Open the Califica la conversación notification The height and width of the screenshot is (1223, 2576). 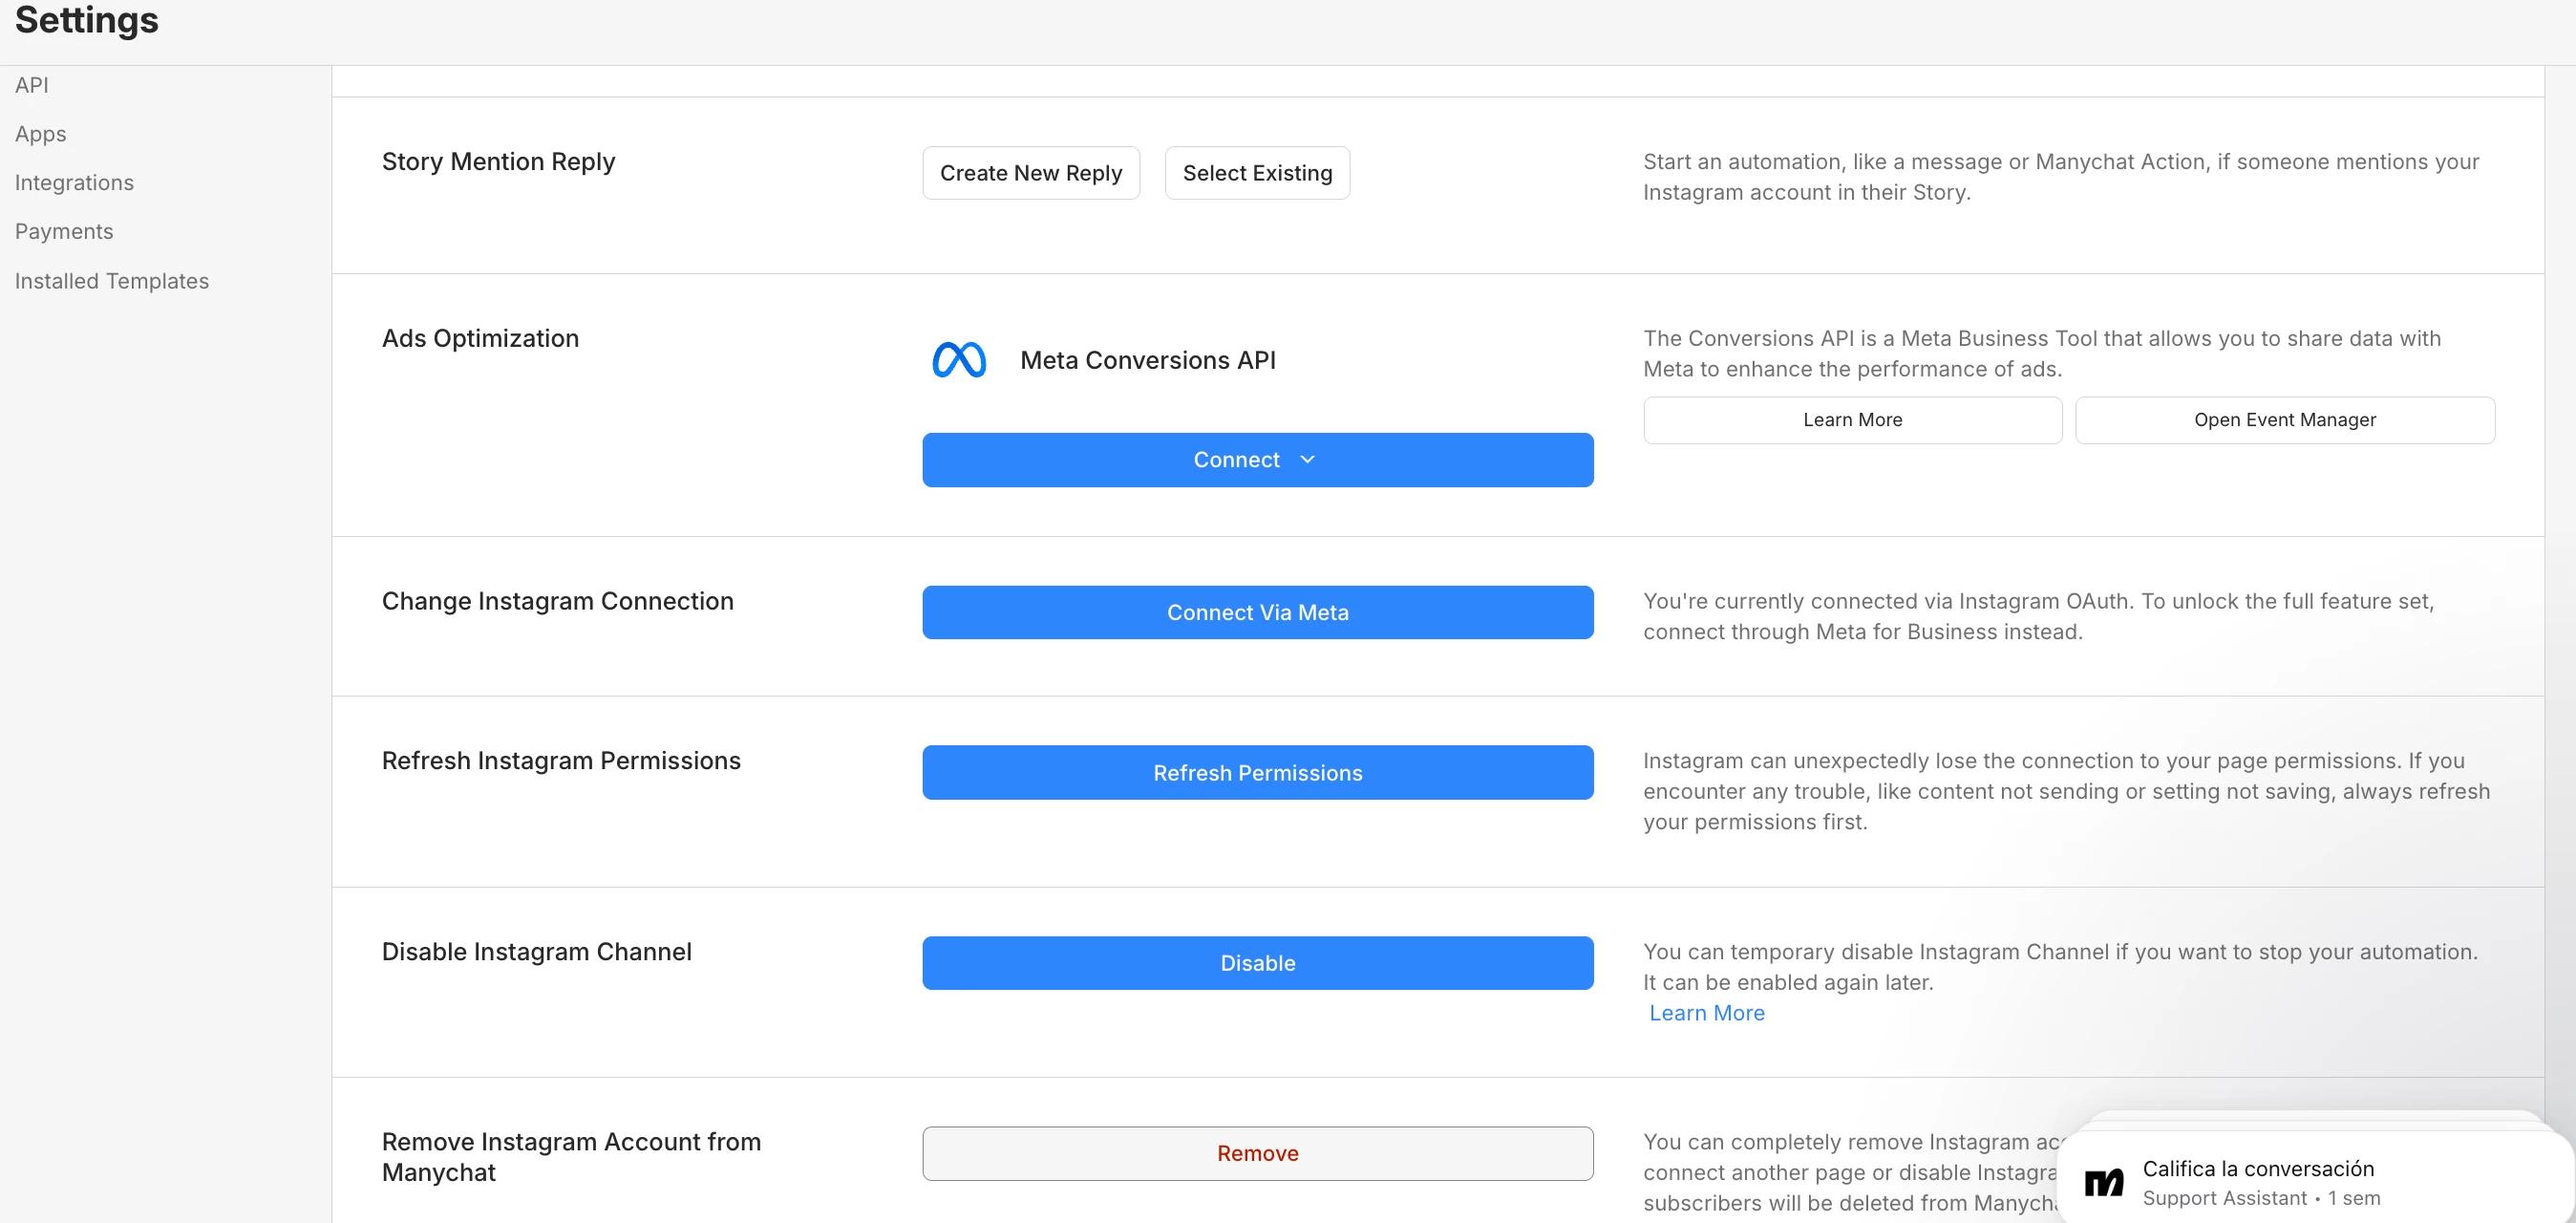coord(2257,1169)
